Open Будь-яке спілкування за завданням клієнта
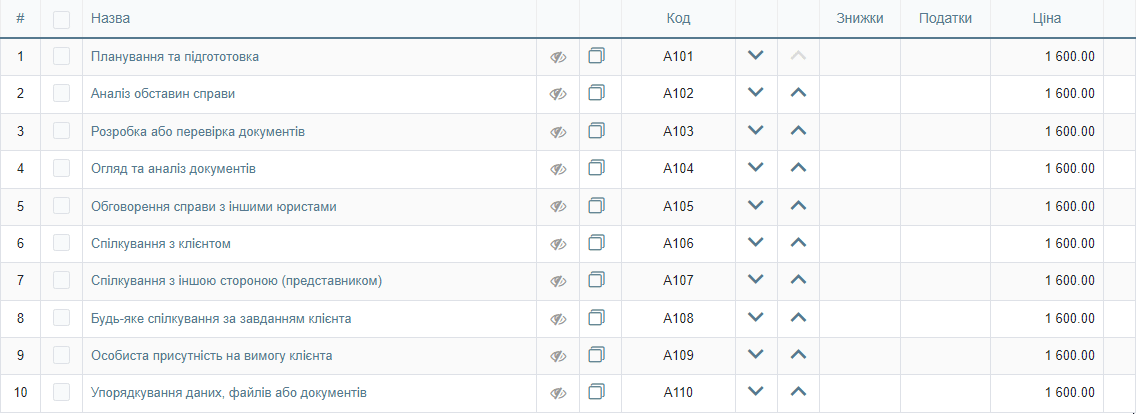The height and width of the screenshot is (414, 1136). click(222, 318)
